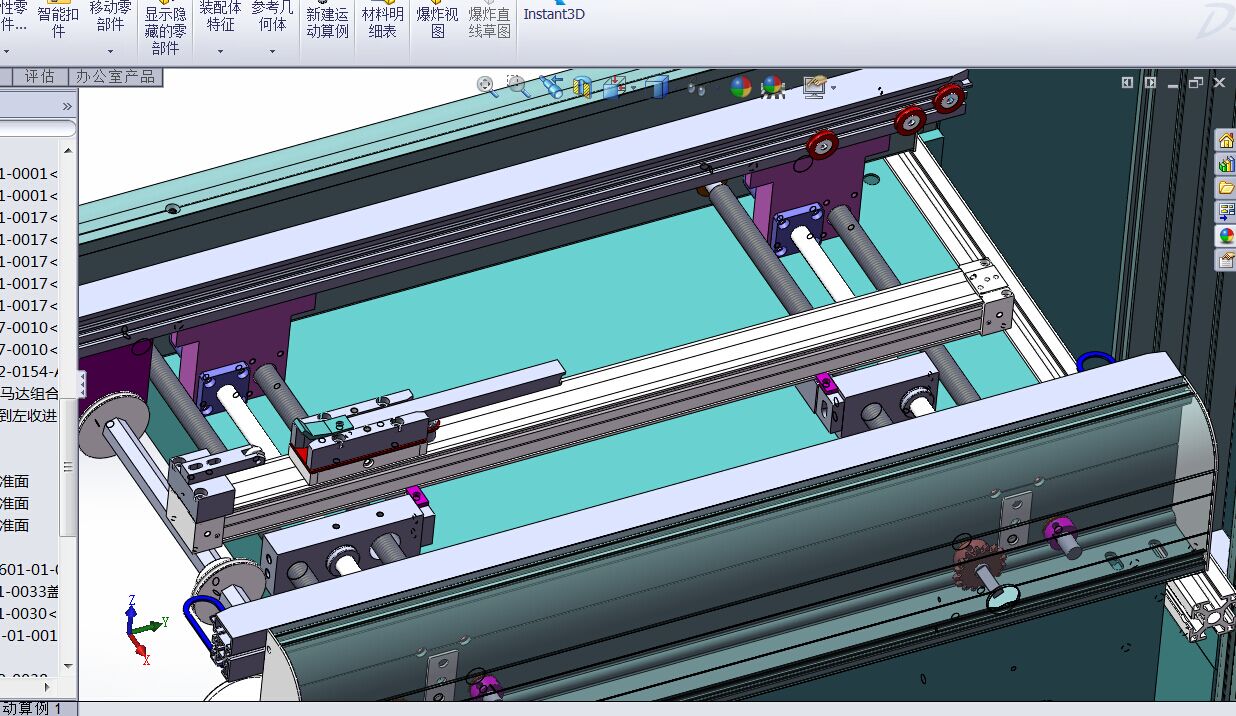Viewport: 1236px width, 716px height.
Task: Select the 马达组合 tree item
Action: point(29,393)
